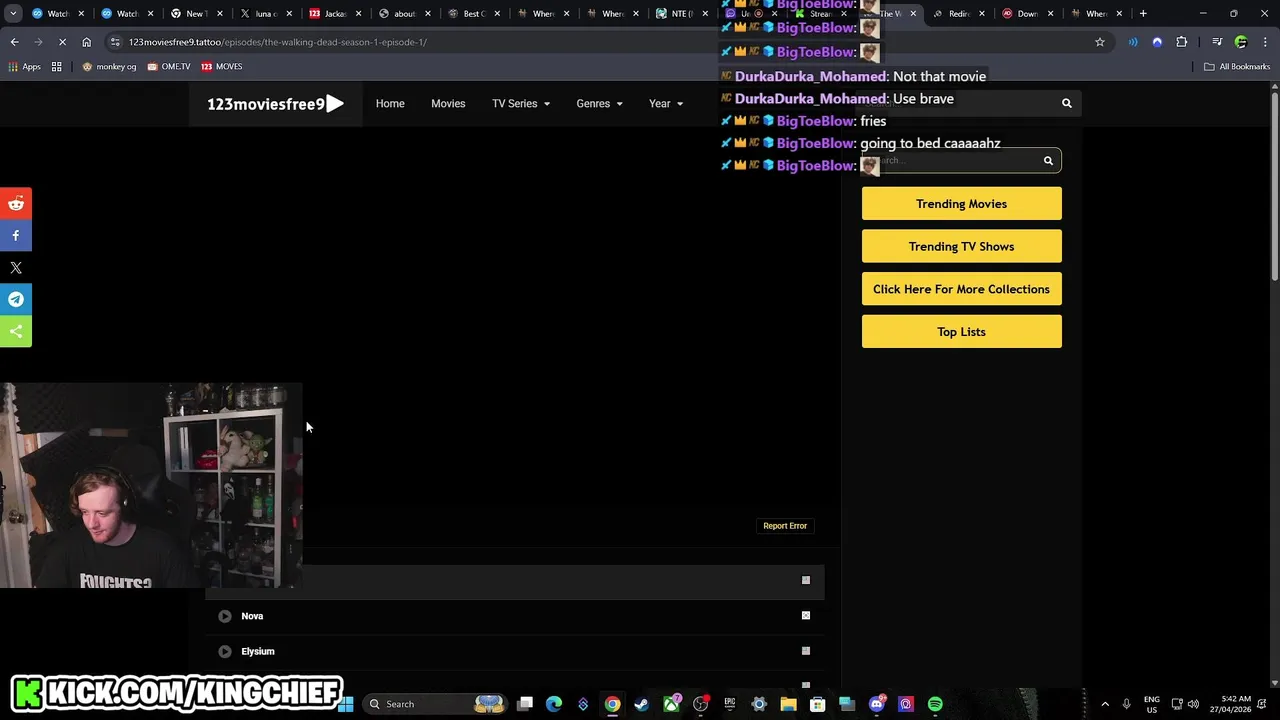Launch Epic Games from the taskbar
Viewport: 1280px width, 720px height.
click(730, 704)
